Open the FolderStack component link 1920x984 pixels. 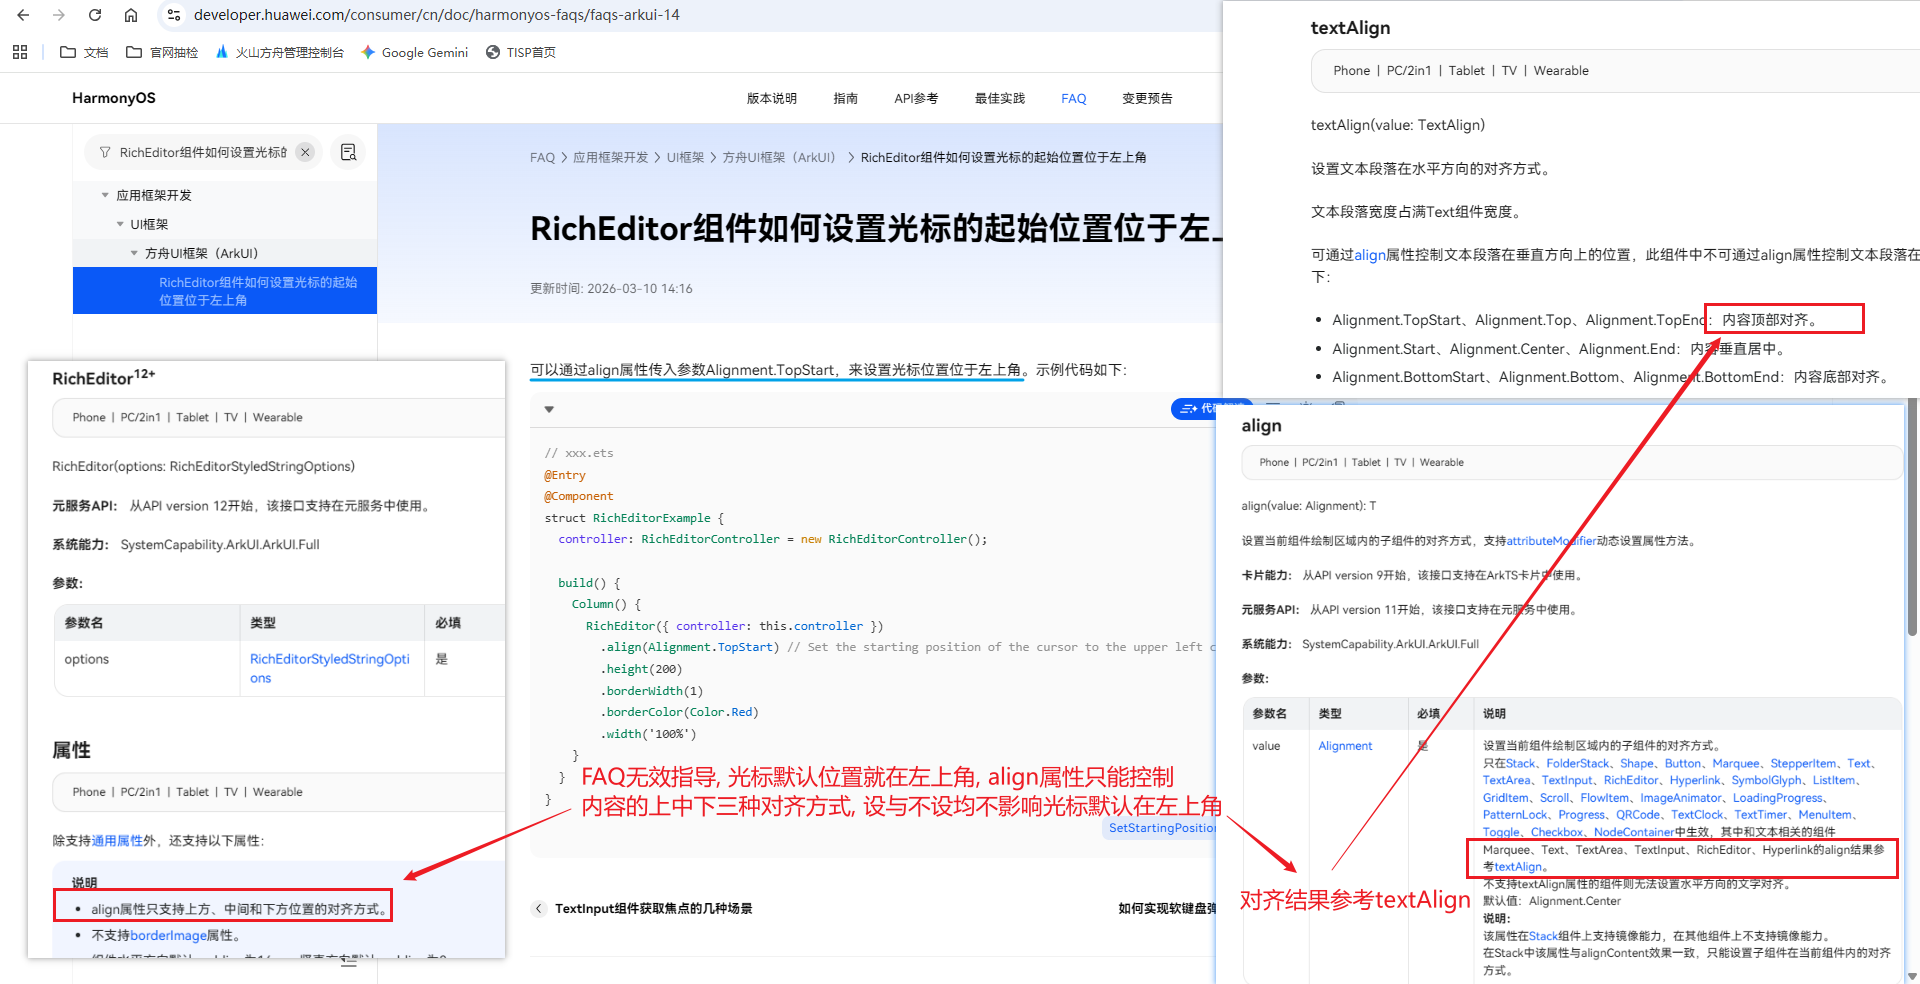1578,763
